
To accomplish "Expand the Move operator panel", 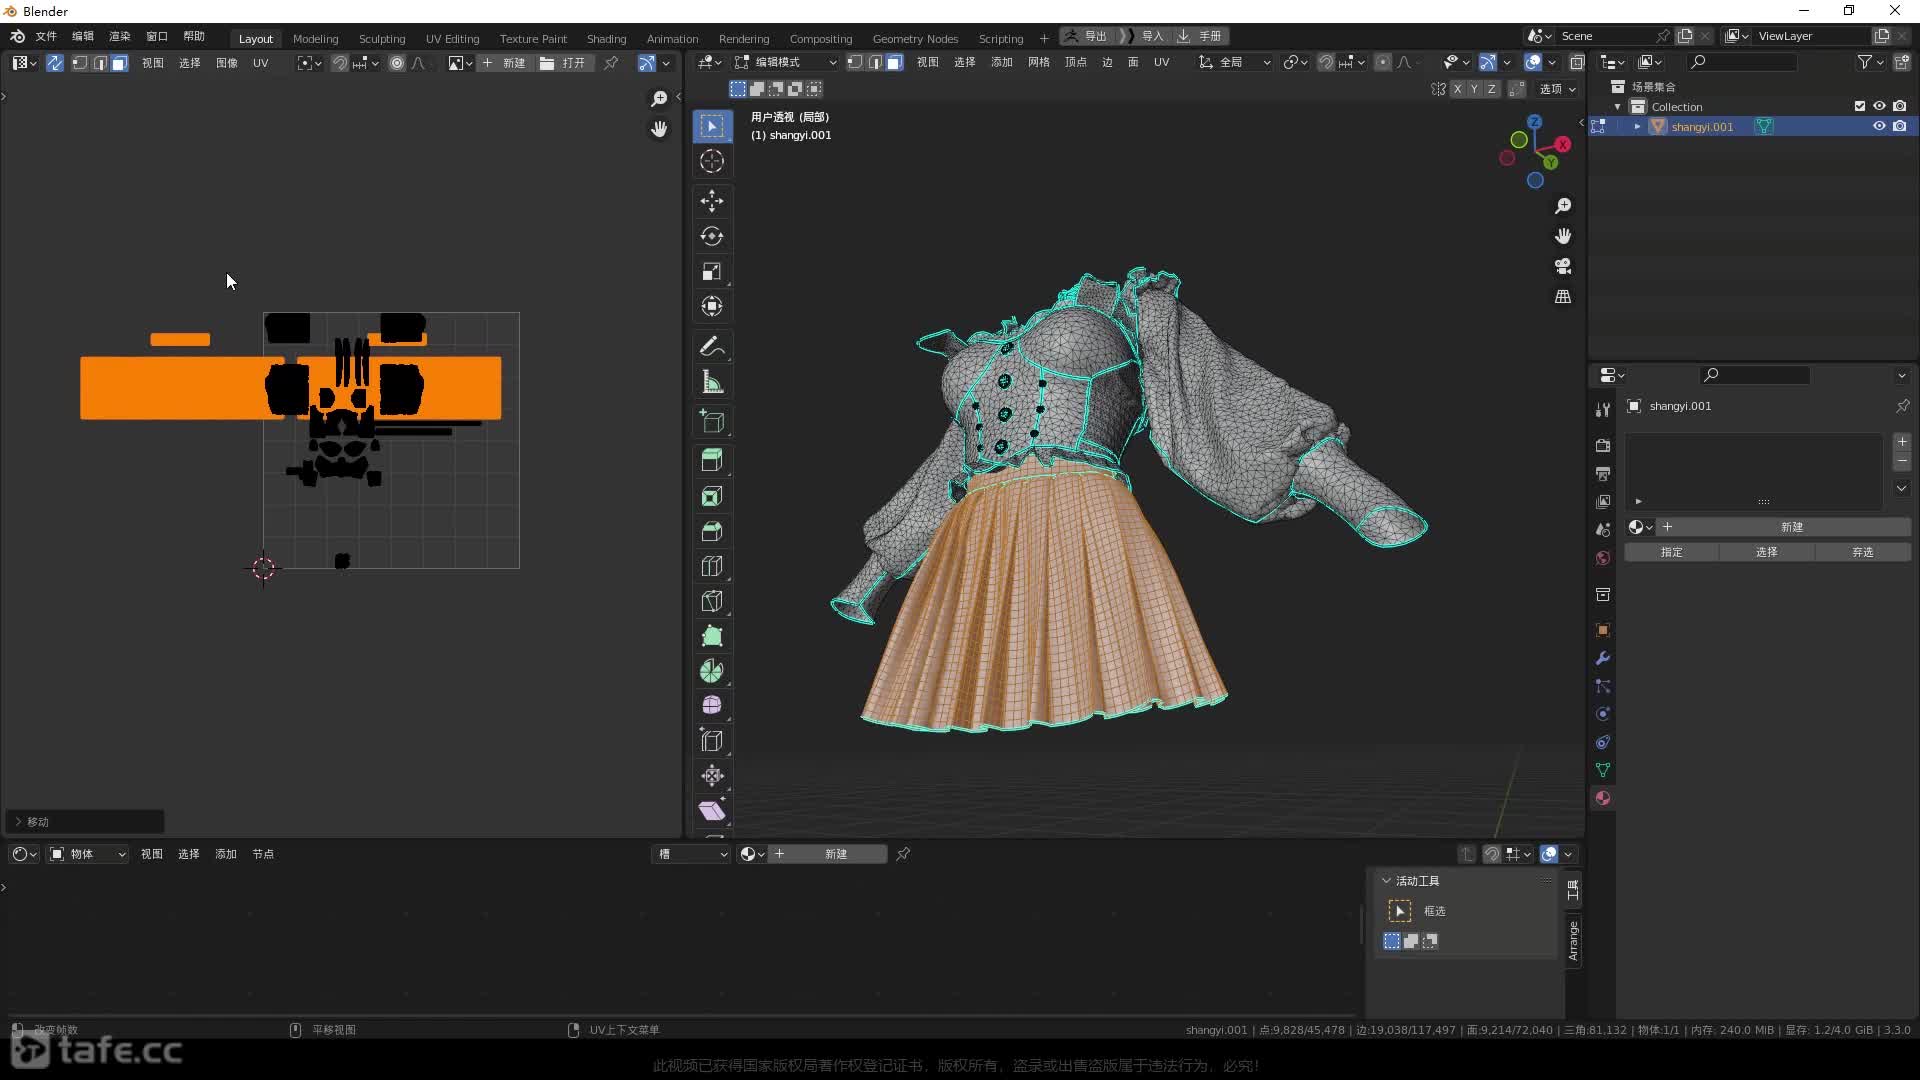I will [17, 821].
